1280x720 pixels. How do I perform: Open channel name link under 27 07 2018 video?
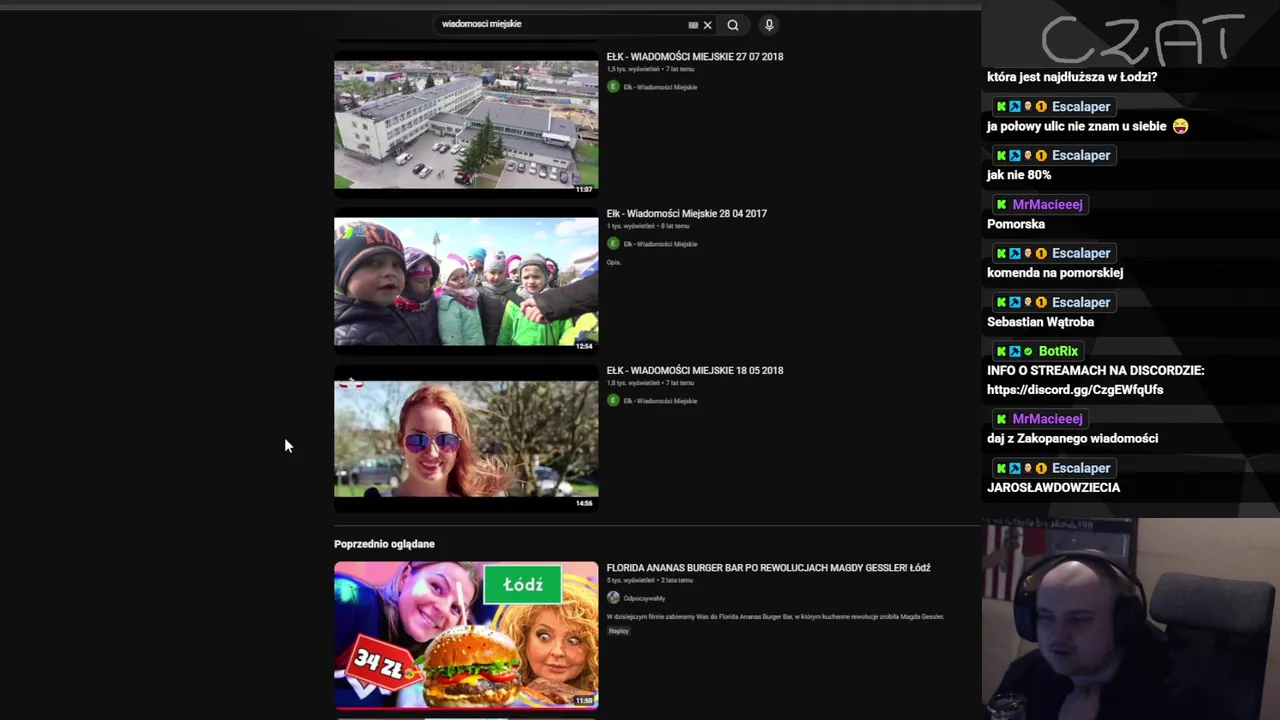pyautogui.click(x=660, y=87)
